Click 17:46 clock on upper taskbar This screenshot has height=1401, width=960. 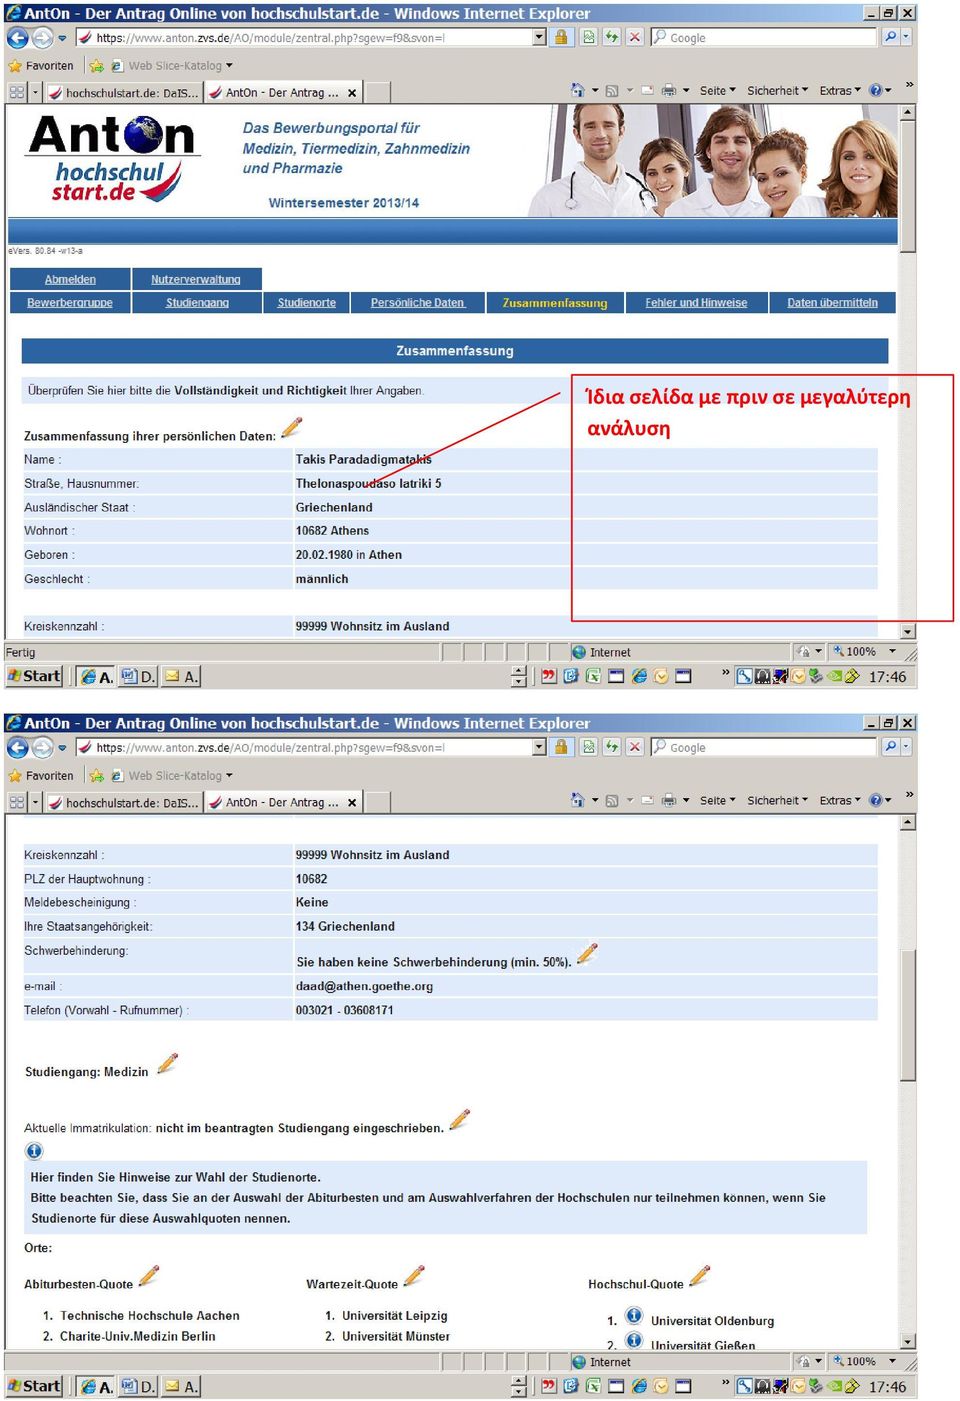[x=887, y=677]
